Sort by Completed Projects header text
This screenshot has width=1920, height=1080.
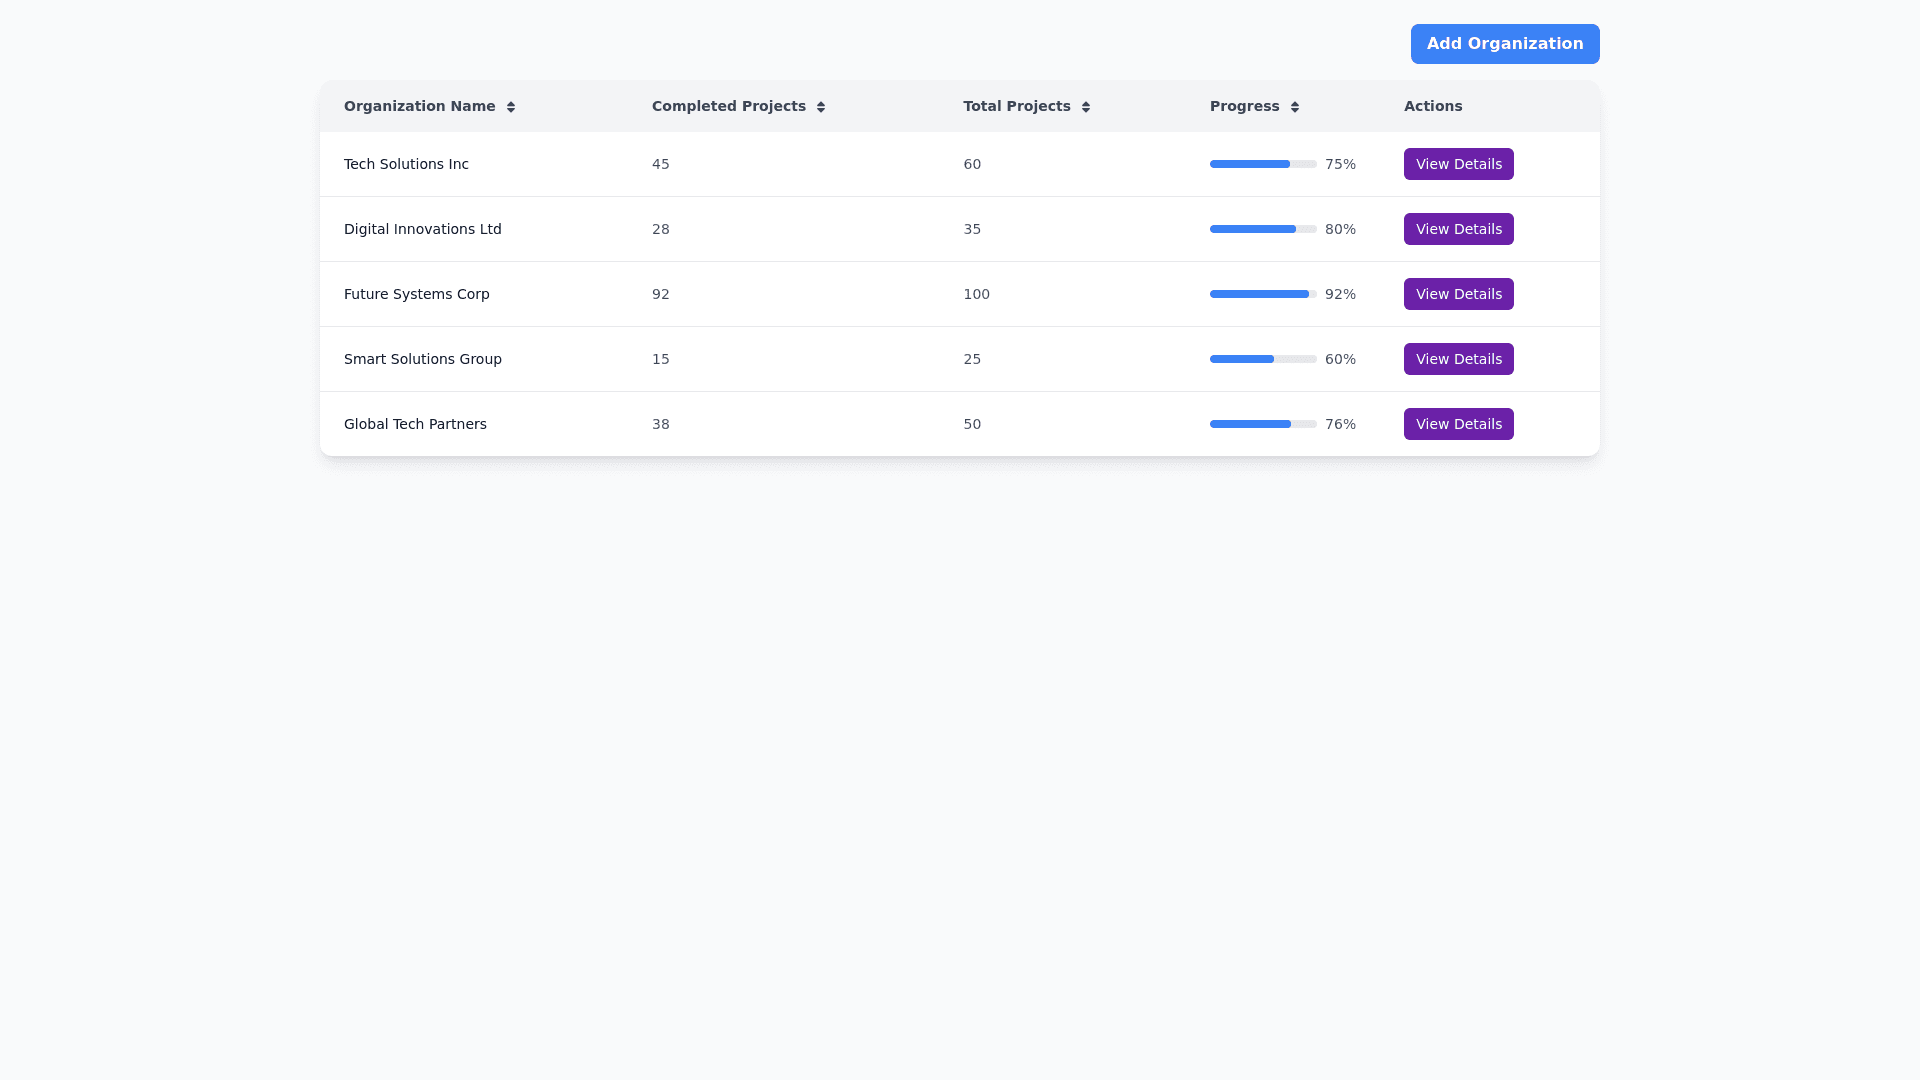click(728, 106)
